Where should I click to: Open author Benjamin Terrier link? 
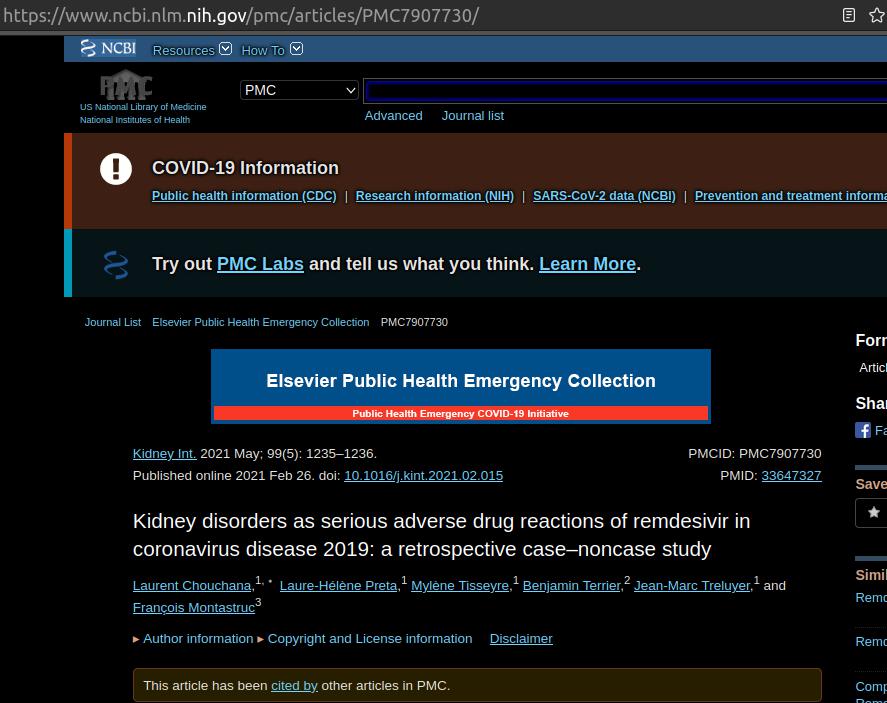click(x=571, y=586)
